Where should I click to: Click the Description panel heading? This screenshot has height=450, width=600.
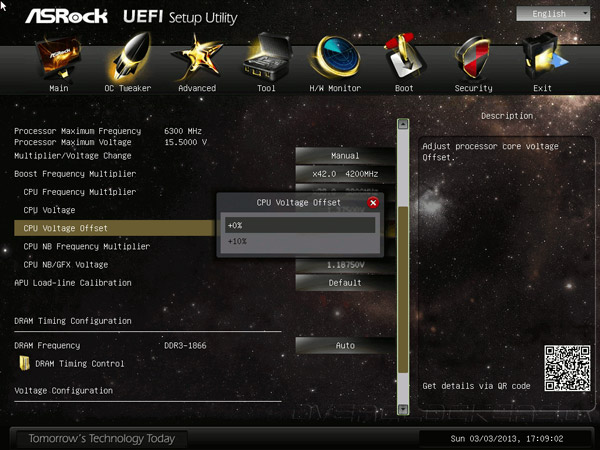pyautogui.click(x=507, y=116)
